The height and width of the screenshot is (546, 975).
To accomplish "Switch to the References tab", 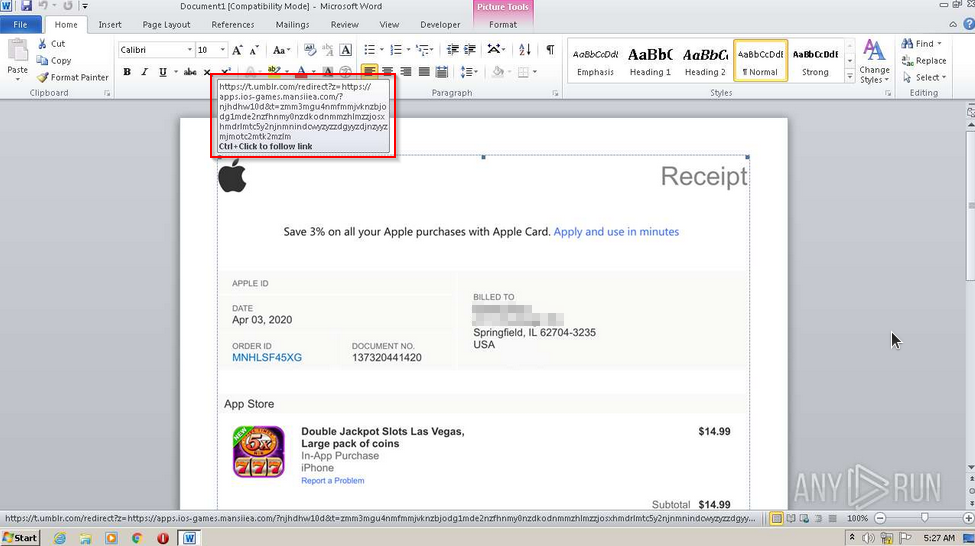I will (233, 24).
